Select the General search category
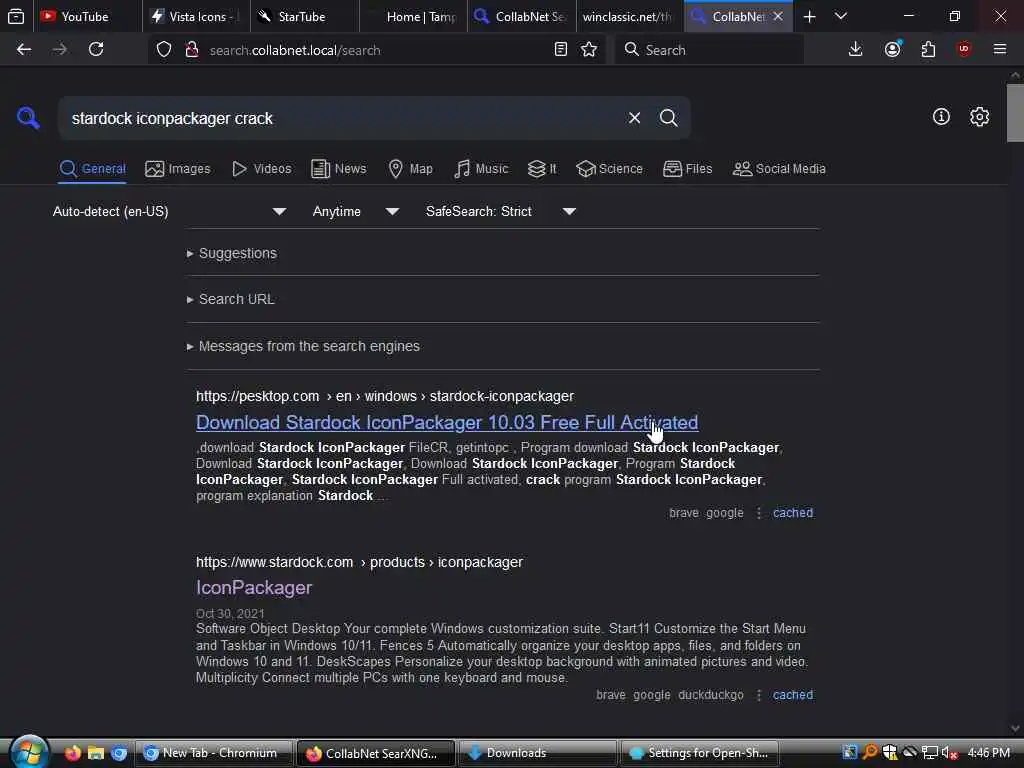This screenshot has height=768, width=1024. coord(92,169)
